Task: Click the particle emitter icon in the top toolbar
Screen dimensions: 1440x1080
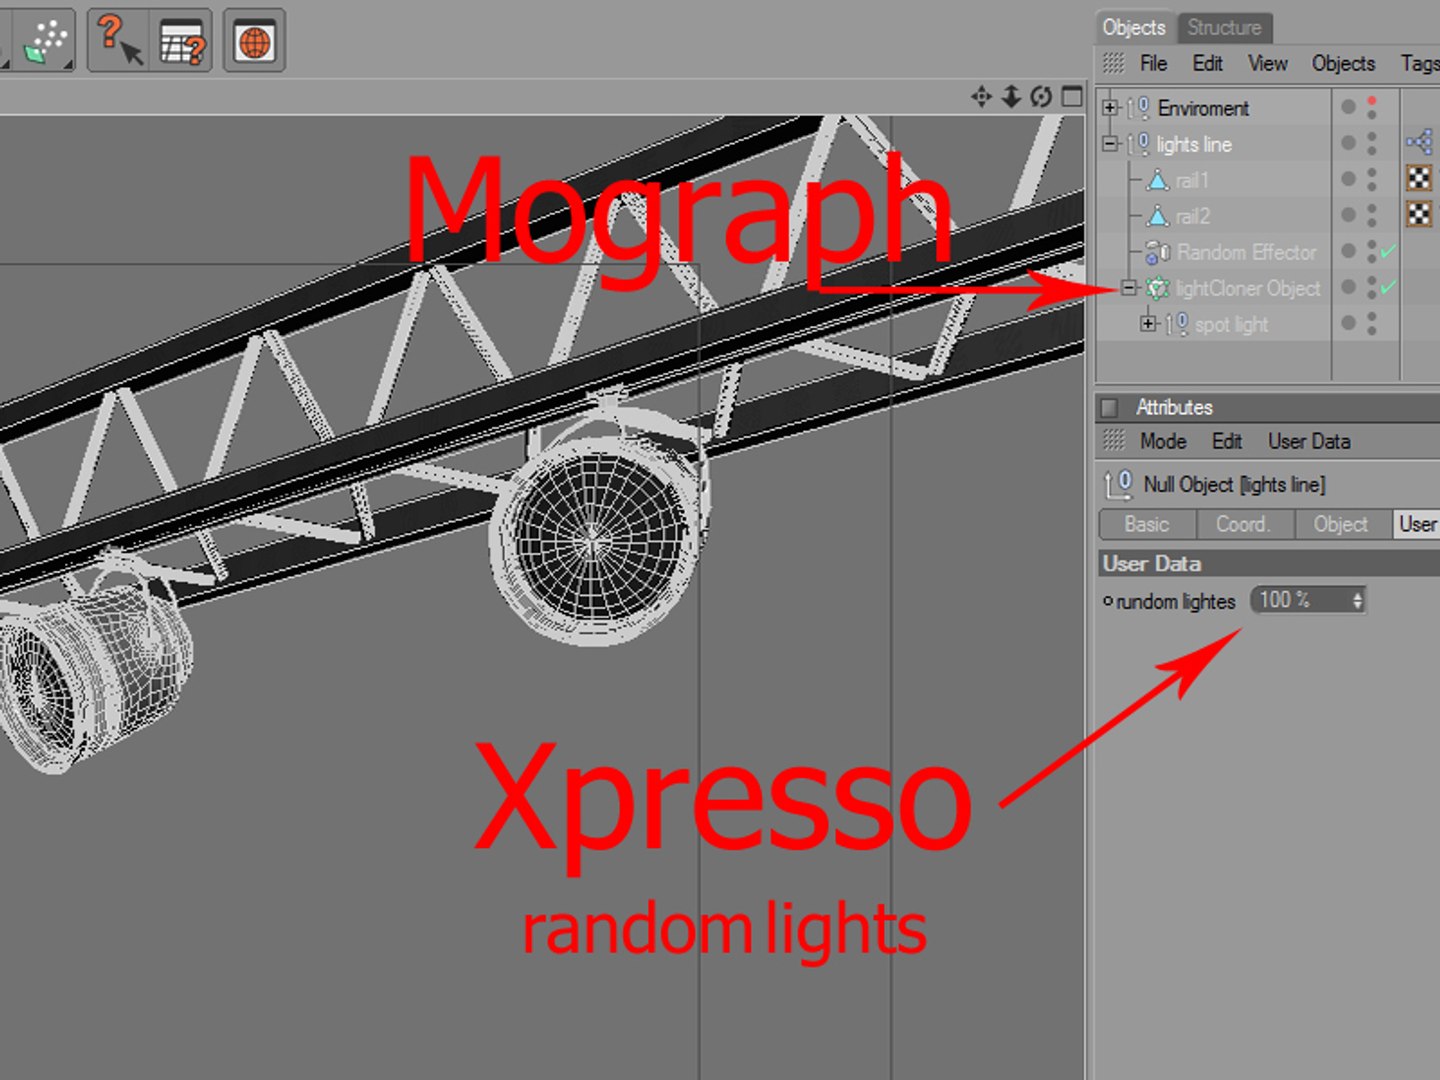Action: coord(44,40)
